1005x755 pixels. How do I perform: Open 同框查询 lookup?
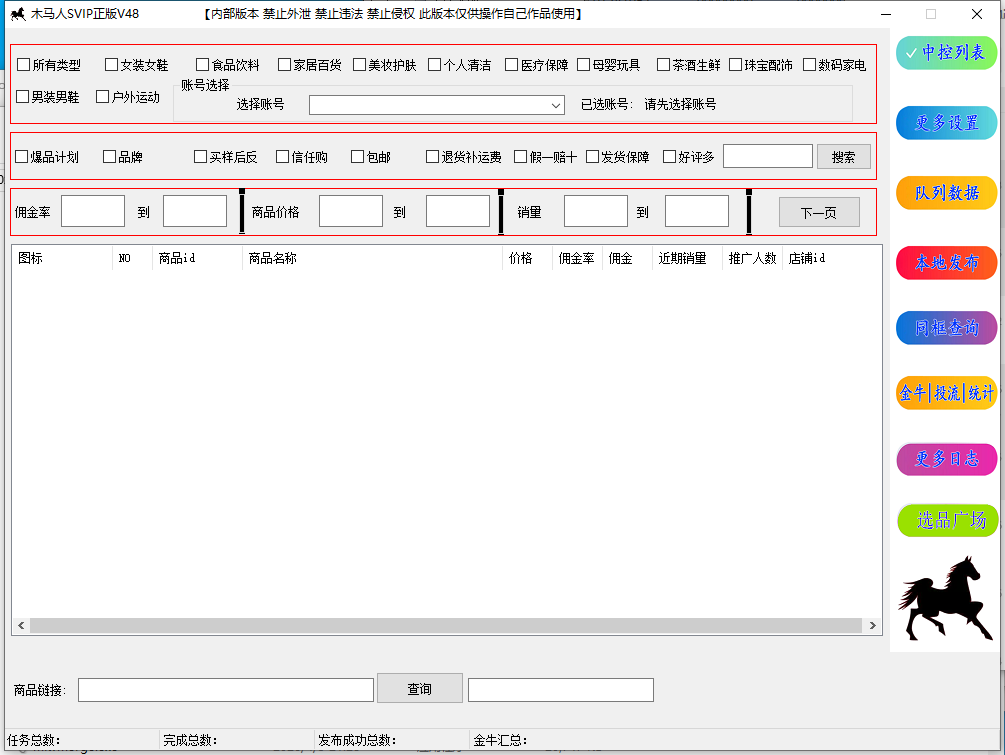946,328
